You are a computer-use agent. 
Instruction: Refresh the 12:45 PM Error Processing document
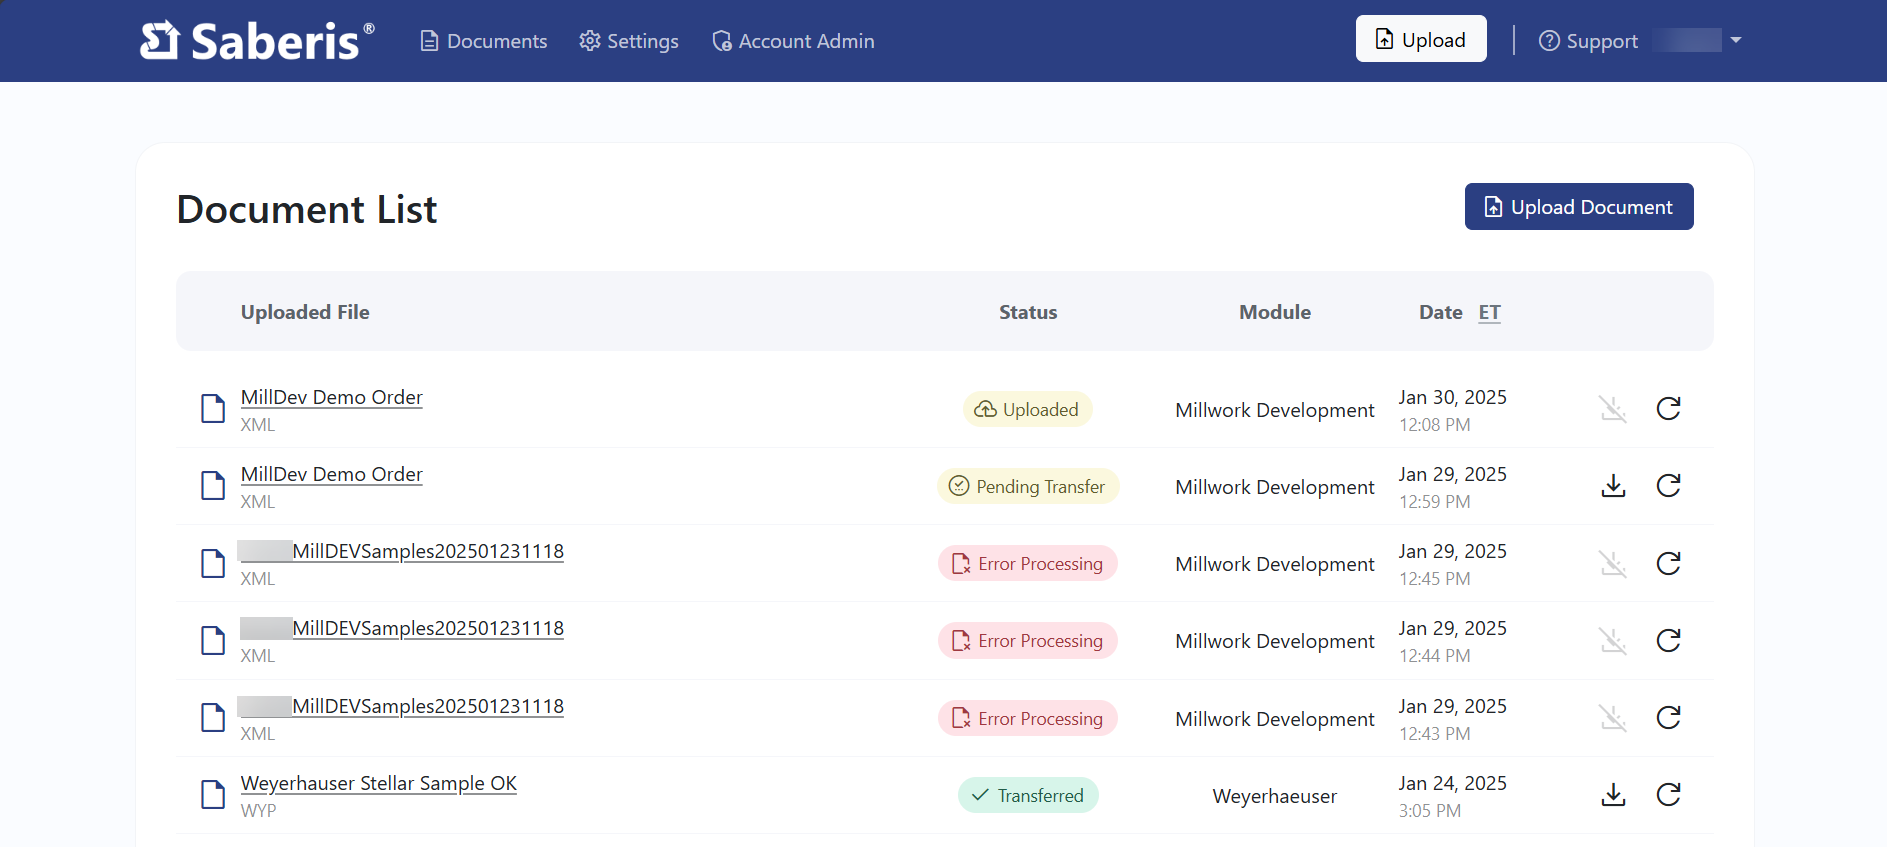1668,564
